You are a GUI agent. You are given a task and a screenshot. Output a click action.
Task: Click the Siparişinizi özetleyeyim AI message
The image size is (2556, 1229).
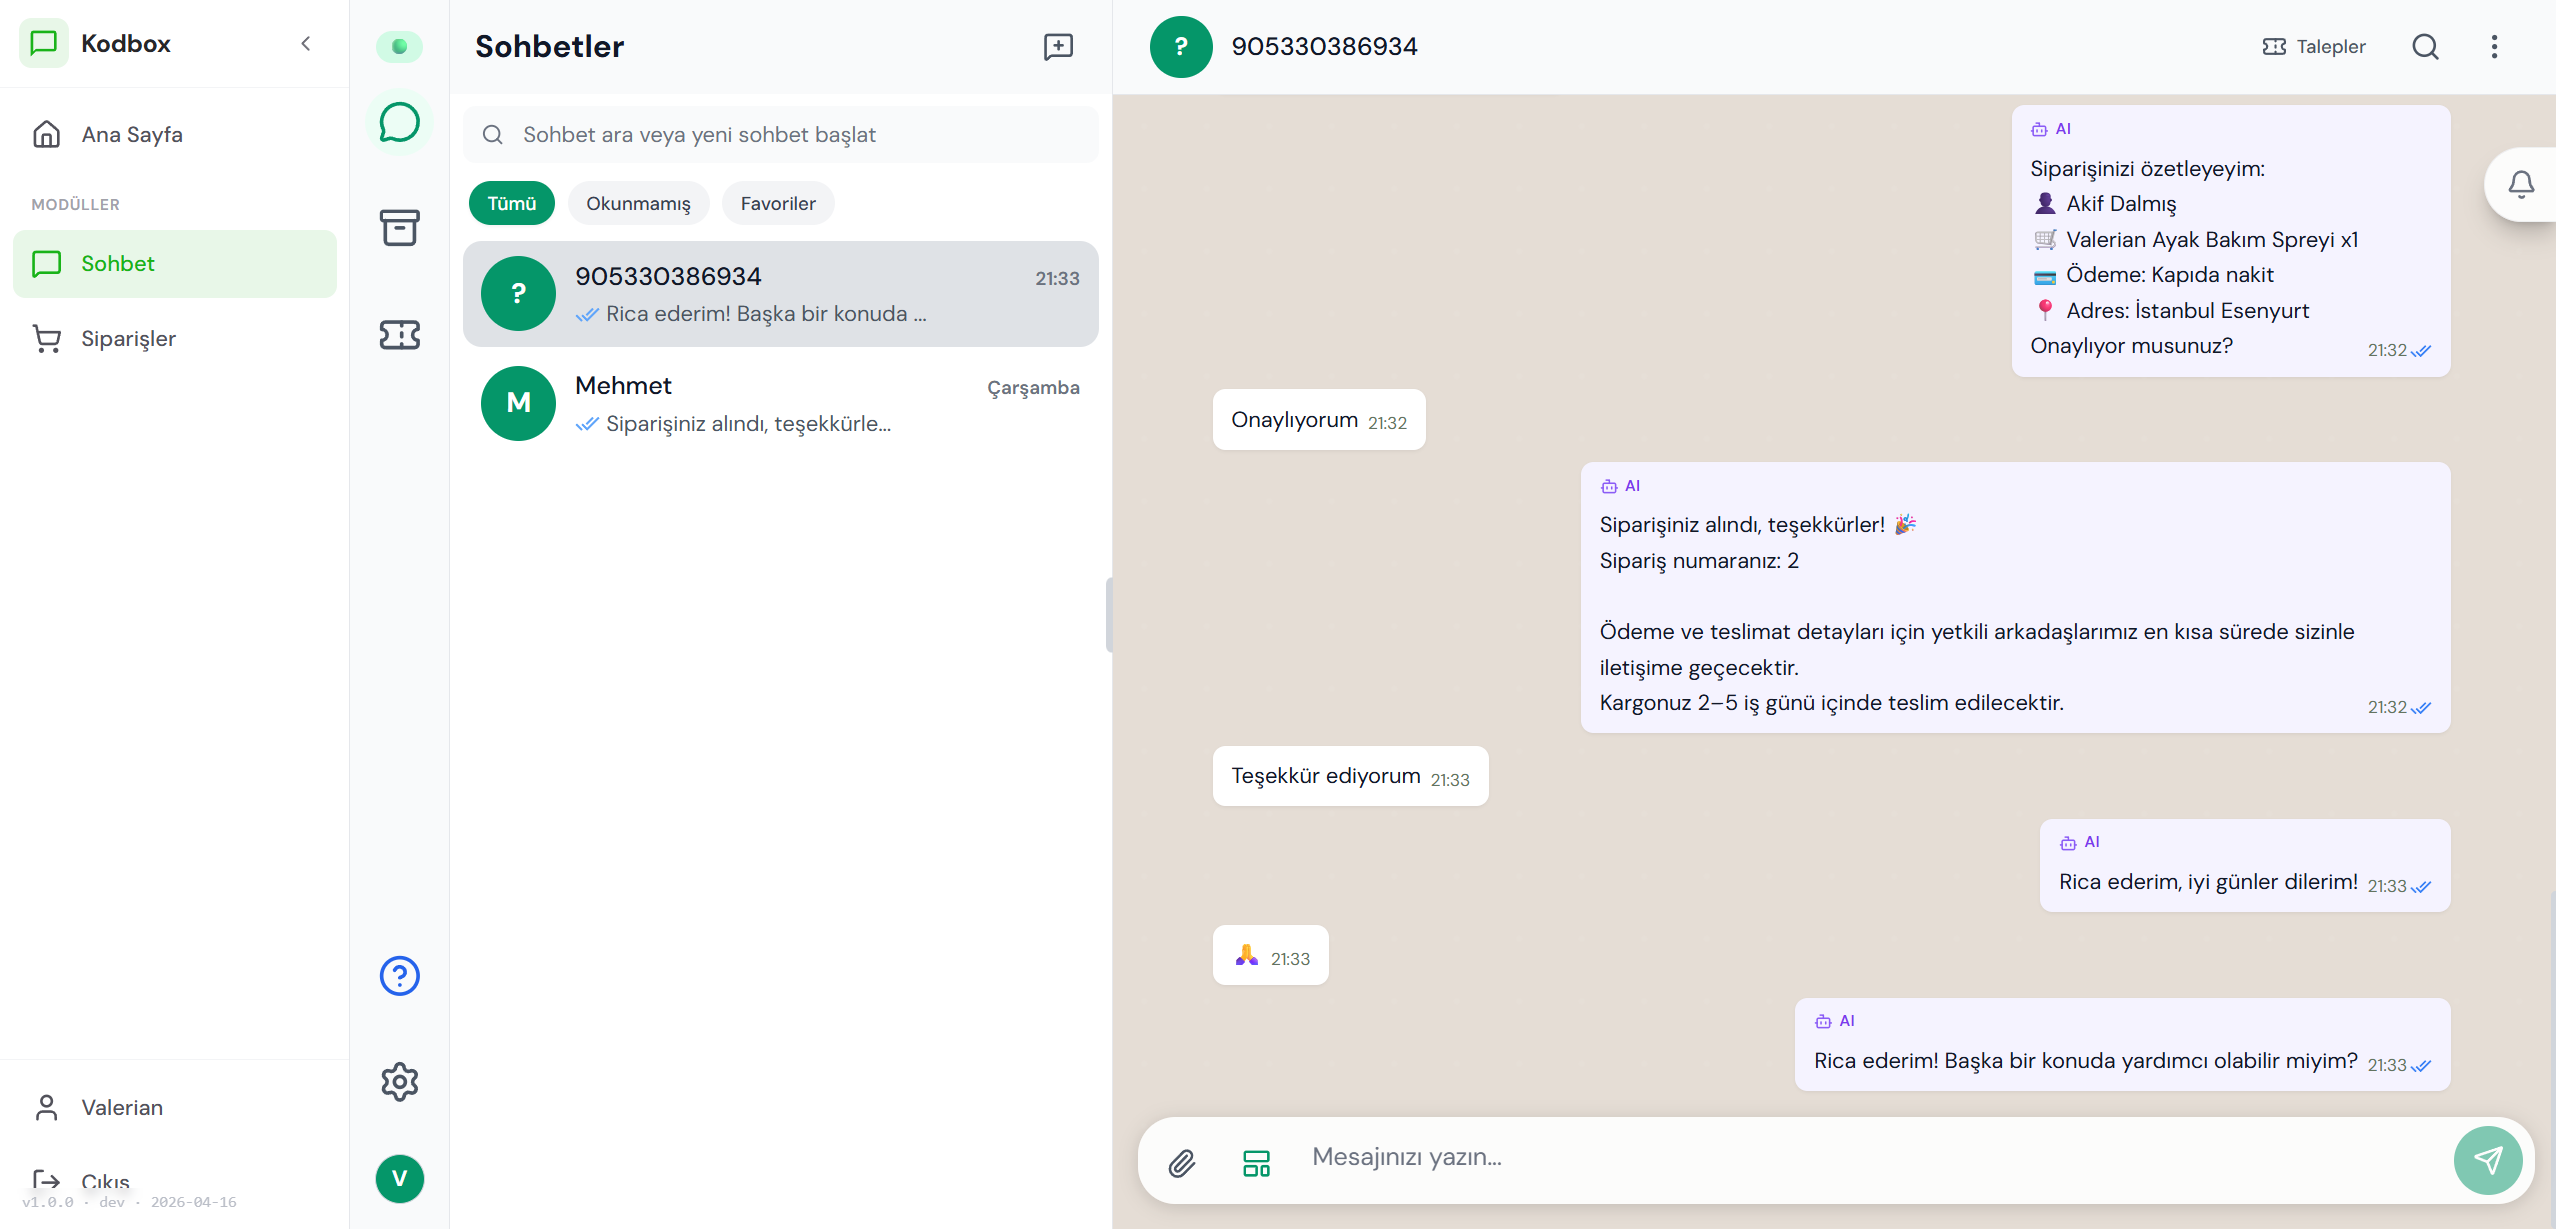point(2231,241)
